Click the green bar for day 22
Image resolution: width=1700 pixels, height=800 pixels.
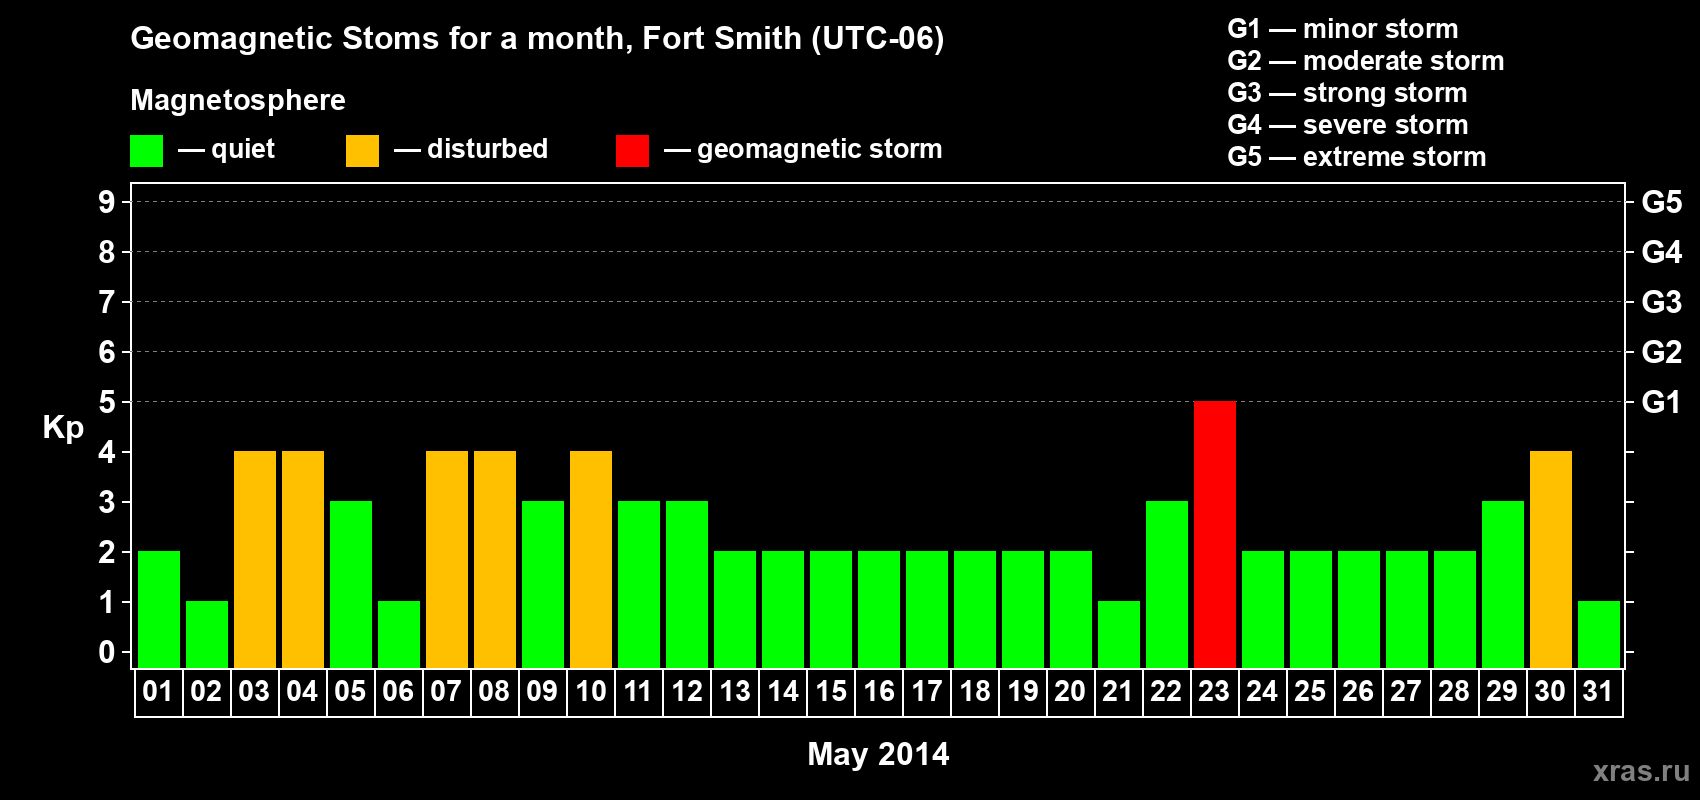(x=1167, y=584)
